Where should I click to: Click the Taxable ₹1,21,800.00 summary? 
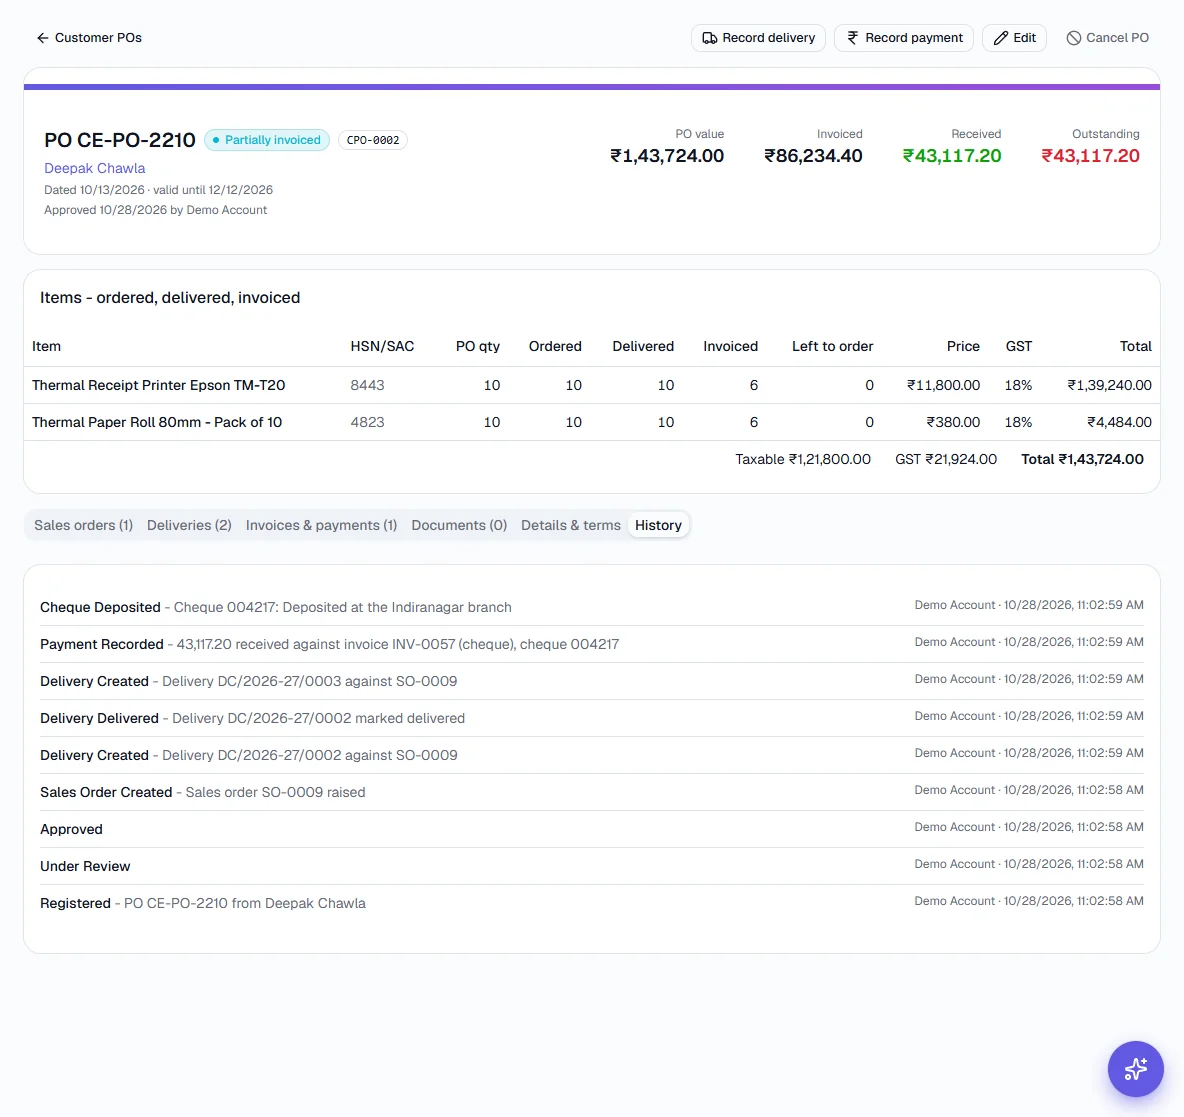[803, 459]
